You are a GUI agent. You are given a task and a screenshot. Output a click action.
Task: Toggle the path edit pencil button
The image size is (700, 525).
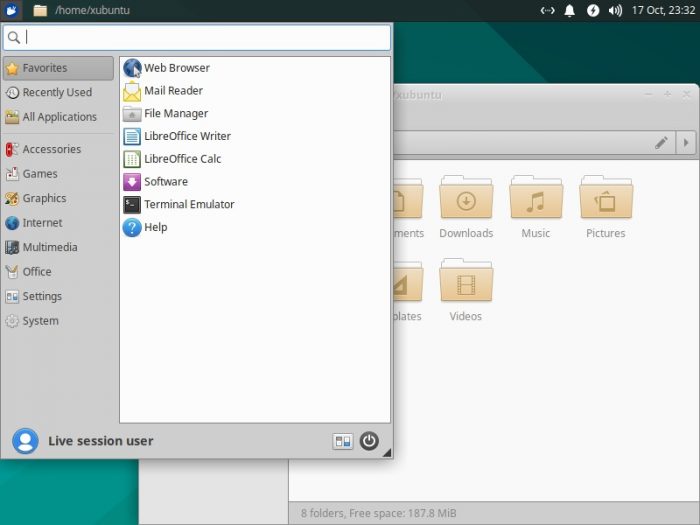[661, 143]
